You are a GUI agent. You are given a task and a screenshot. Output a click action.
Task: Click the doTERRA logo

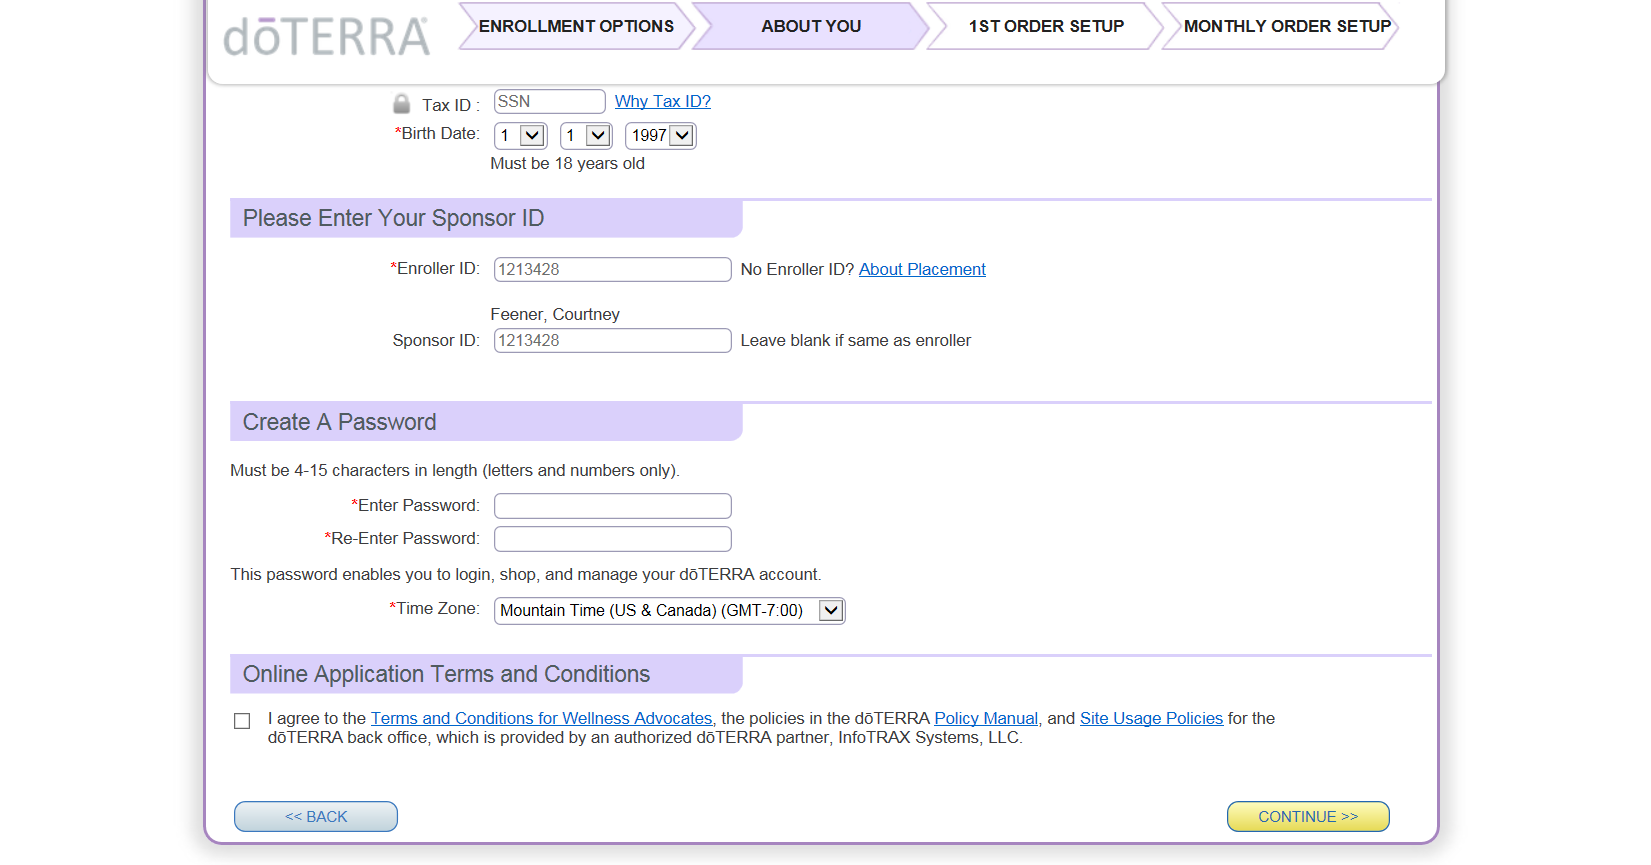coord(326,37)
